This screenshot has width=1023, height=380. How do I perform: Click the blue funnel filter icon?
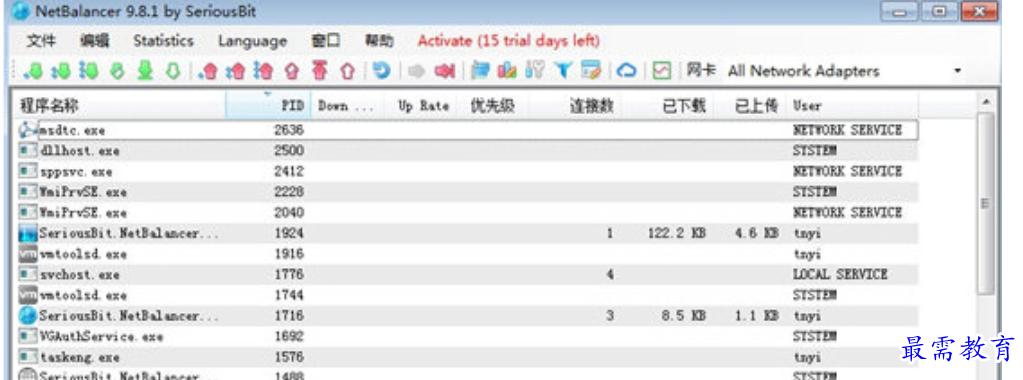(x=563, y=71)
